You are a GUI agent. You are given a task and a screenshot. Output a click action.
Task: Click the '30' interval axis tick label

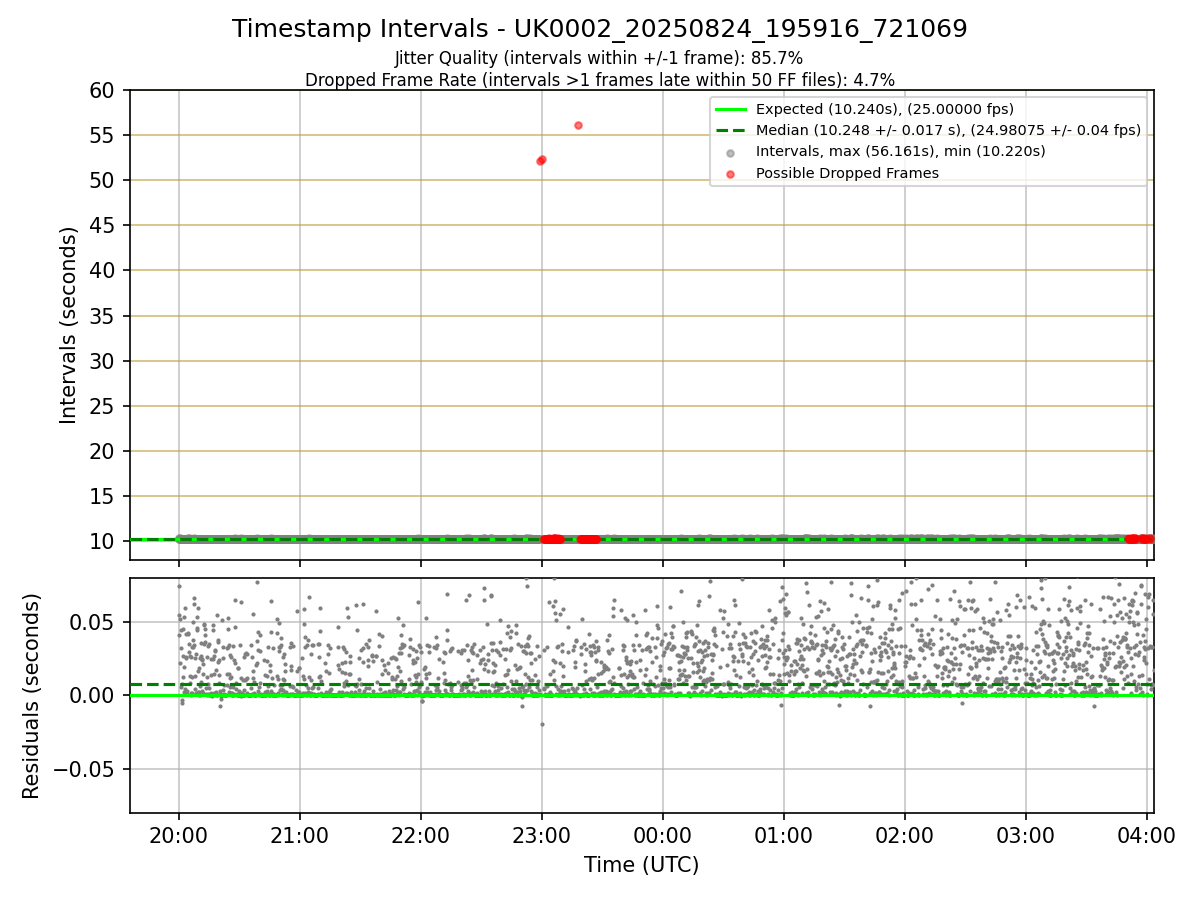(x=103, y=361)
